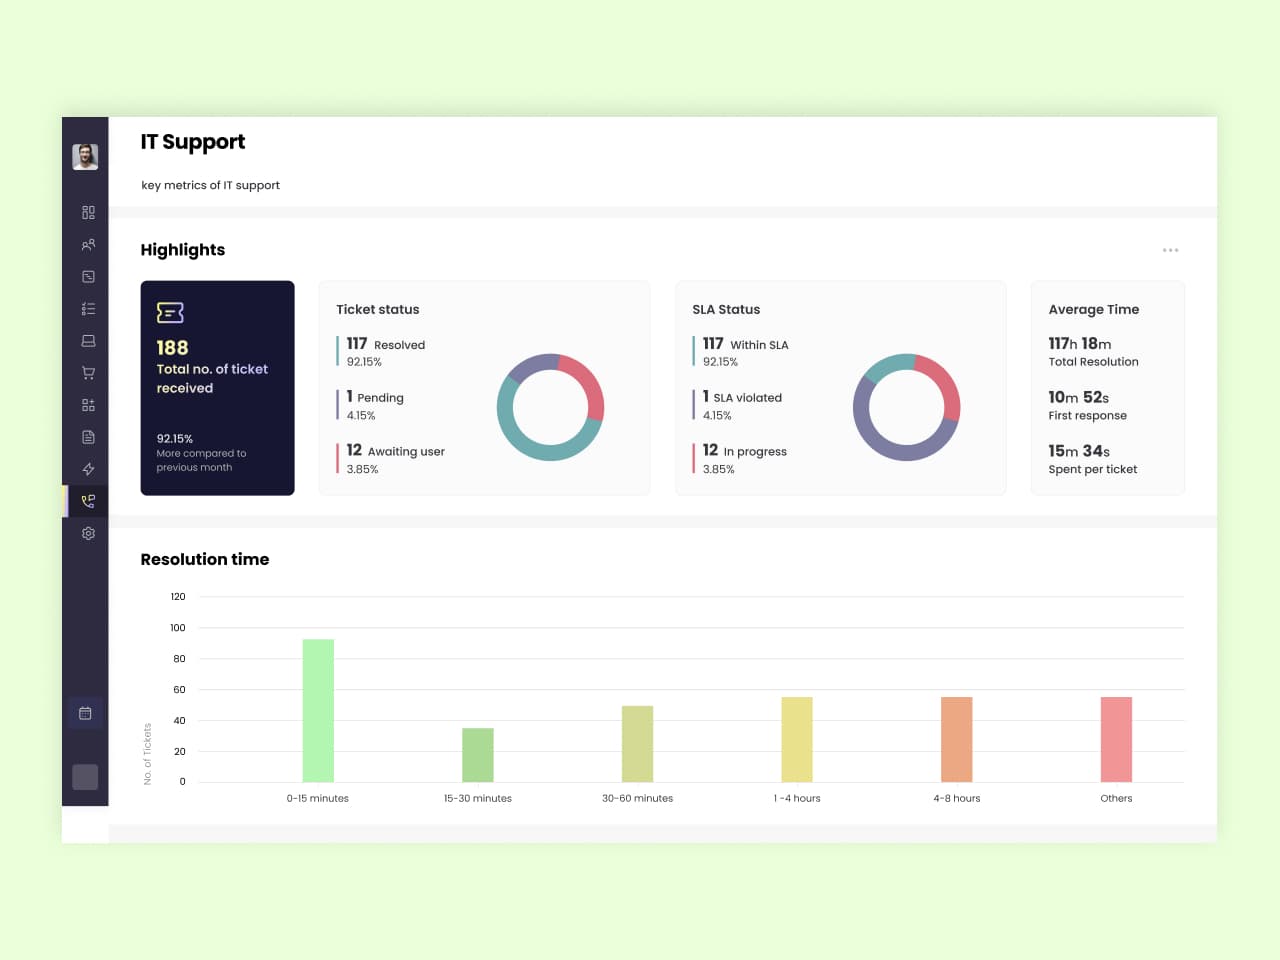This screenshot has width=1280, height=960.
Task: Open the shopping cart icon in sidebar
Action: (88, 373)
